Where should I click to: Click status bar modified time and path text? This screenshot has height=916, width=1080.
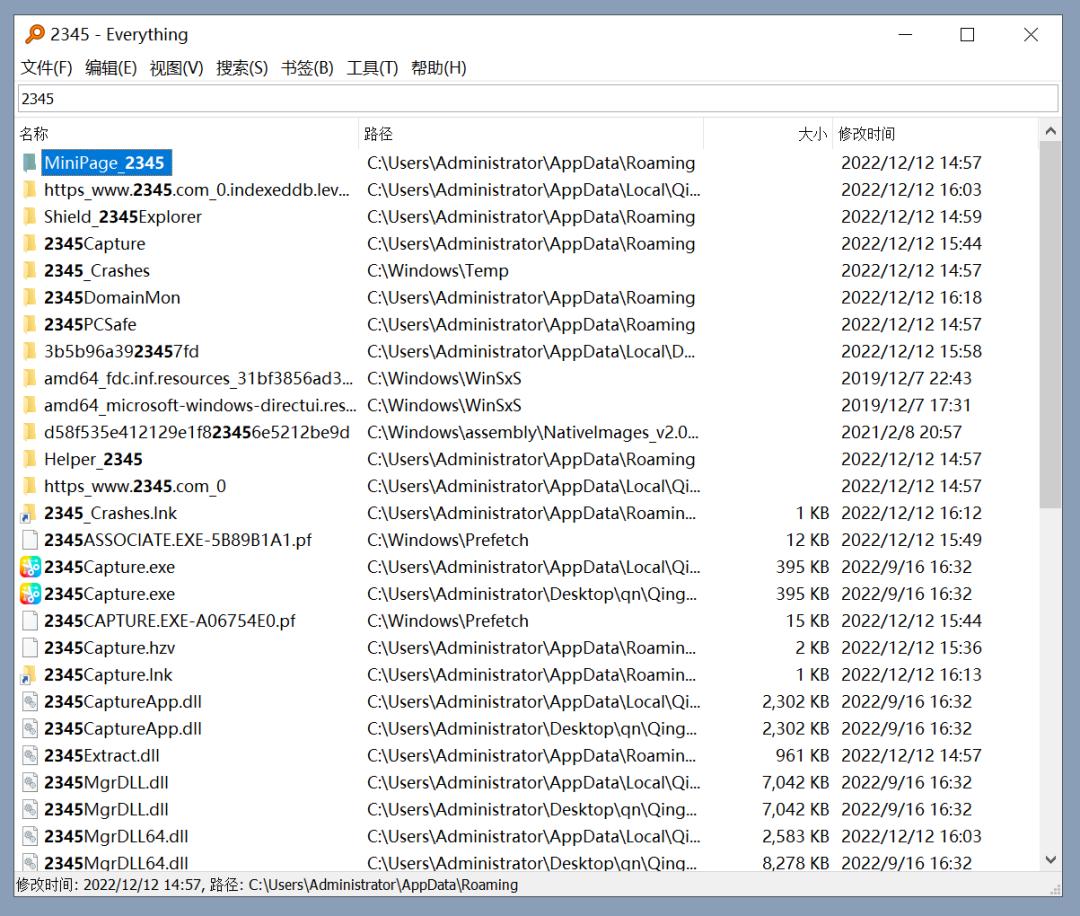(x=267, y=885)
